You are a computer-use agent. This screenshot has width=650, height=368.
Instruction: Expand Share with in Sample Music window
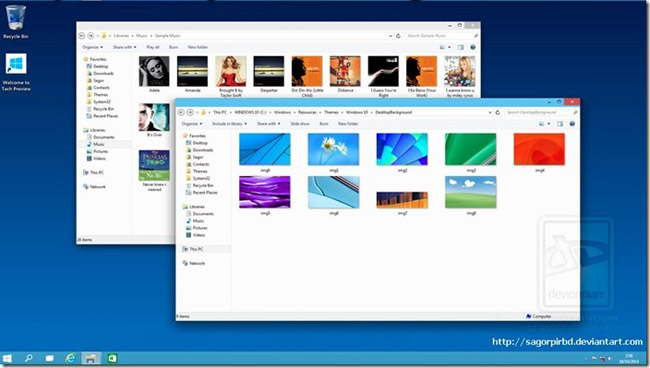124,47
